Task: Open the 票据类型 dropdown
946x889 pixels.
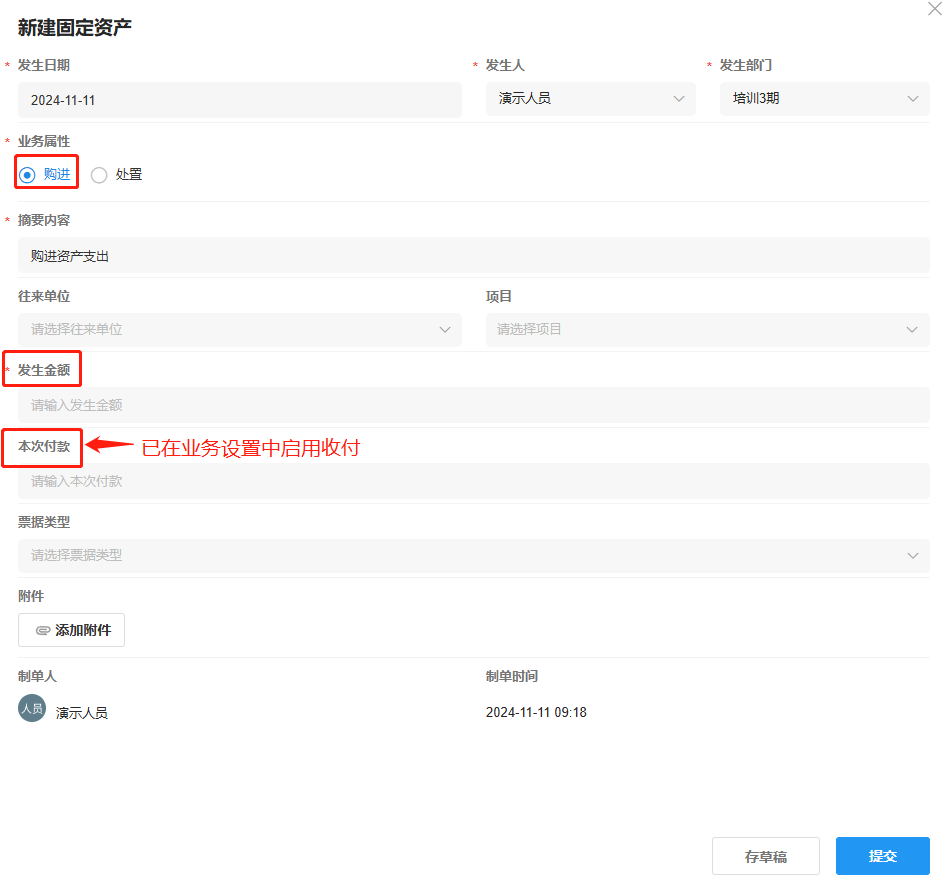Action: [x=473, y=555]
